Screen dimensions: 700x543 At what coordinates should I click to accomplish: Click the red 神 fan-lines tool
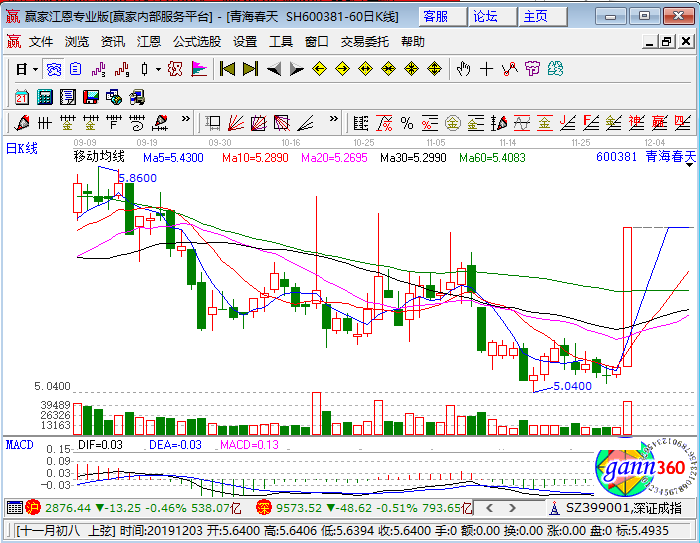(x=636, y=123)
